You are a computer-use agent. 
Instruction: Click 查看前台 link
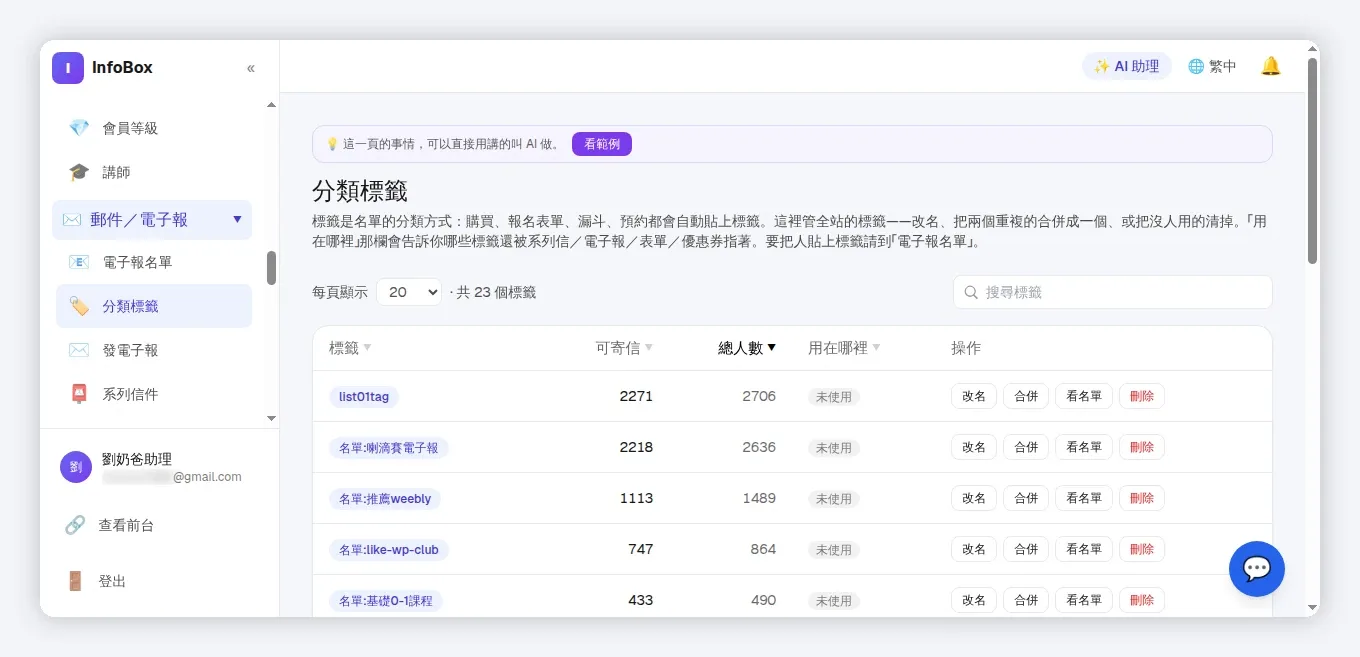click(x=126, y=525)
